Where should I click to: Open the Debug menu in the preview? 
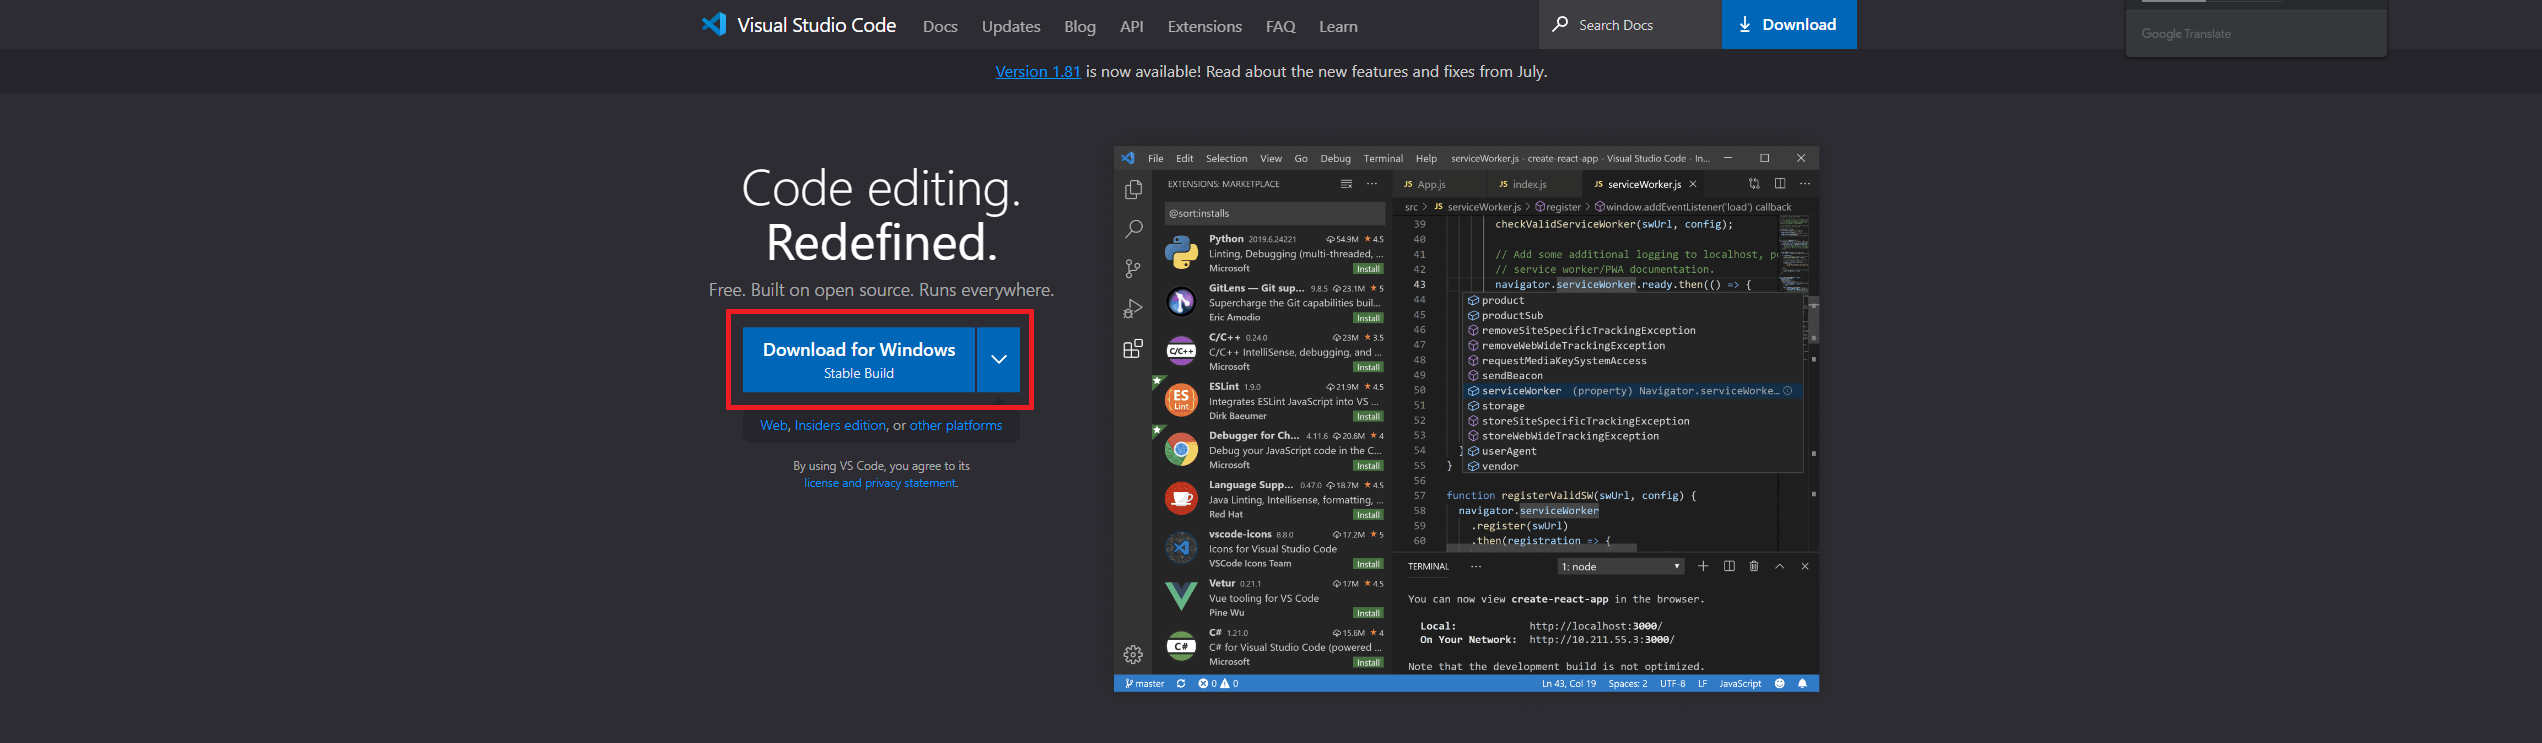coord(1335,159)
